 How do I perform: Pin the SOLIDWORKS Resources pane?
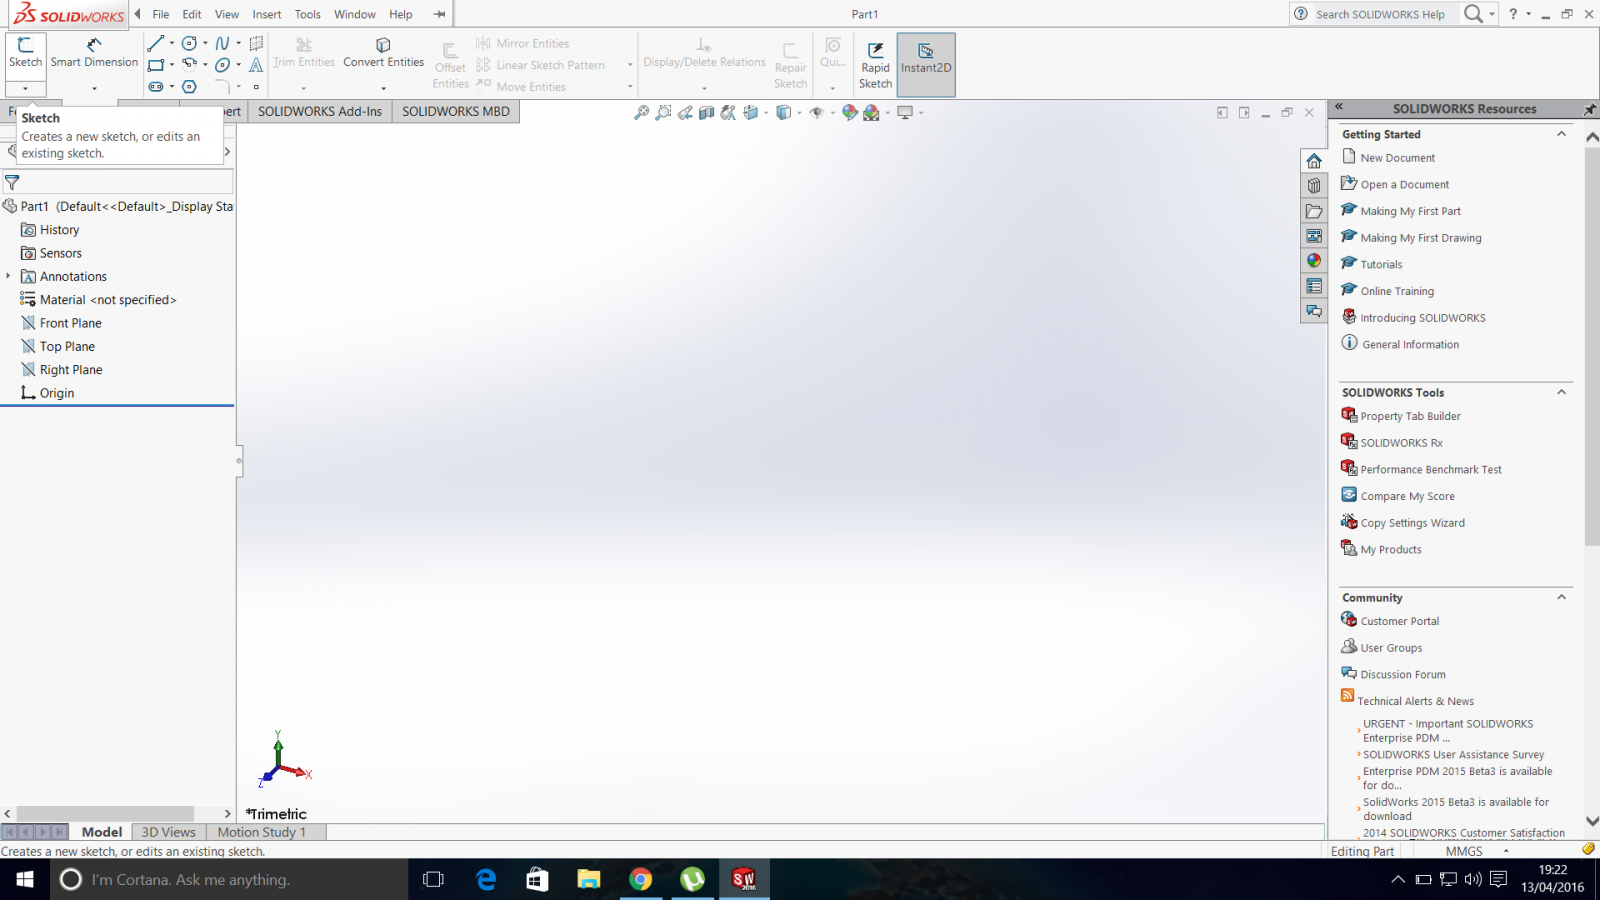(x=1589, y=108)
